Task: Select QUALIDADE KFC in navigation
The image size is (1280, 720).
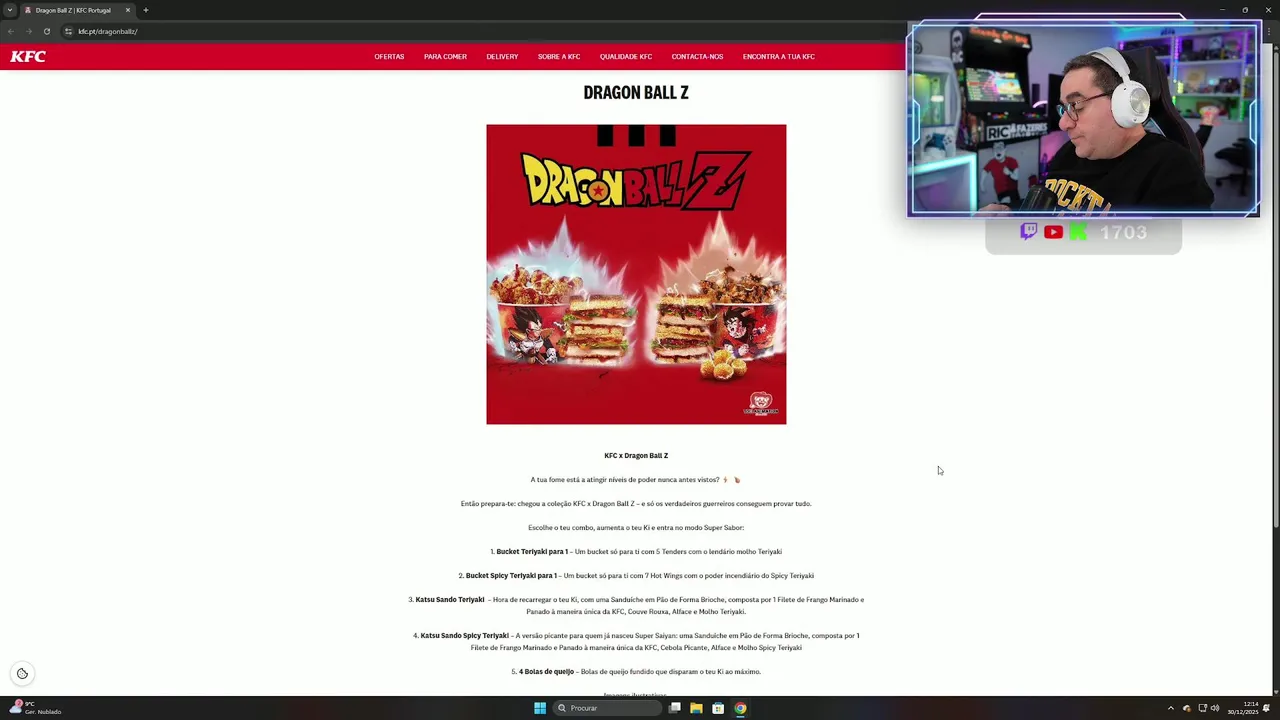Action: click(626, 57)
